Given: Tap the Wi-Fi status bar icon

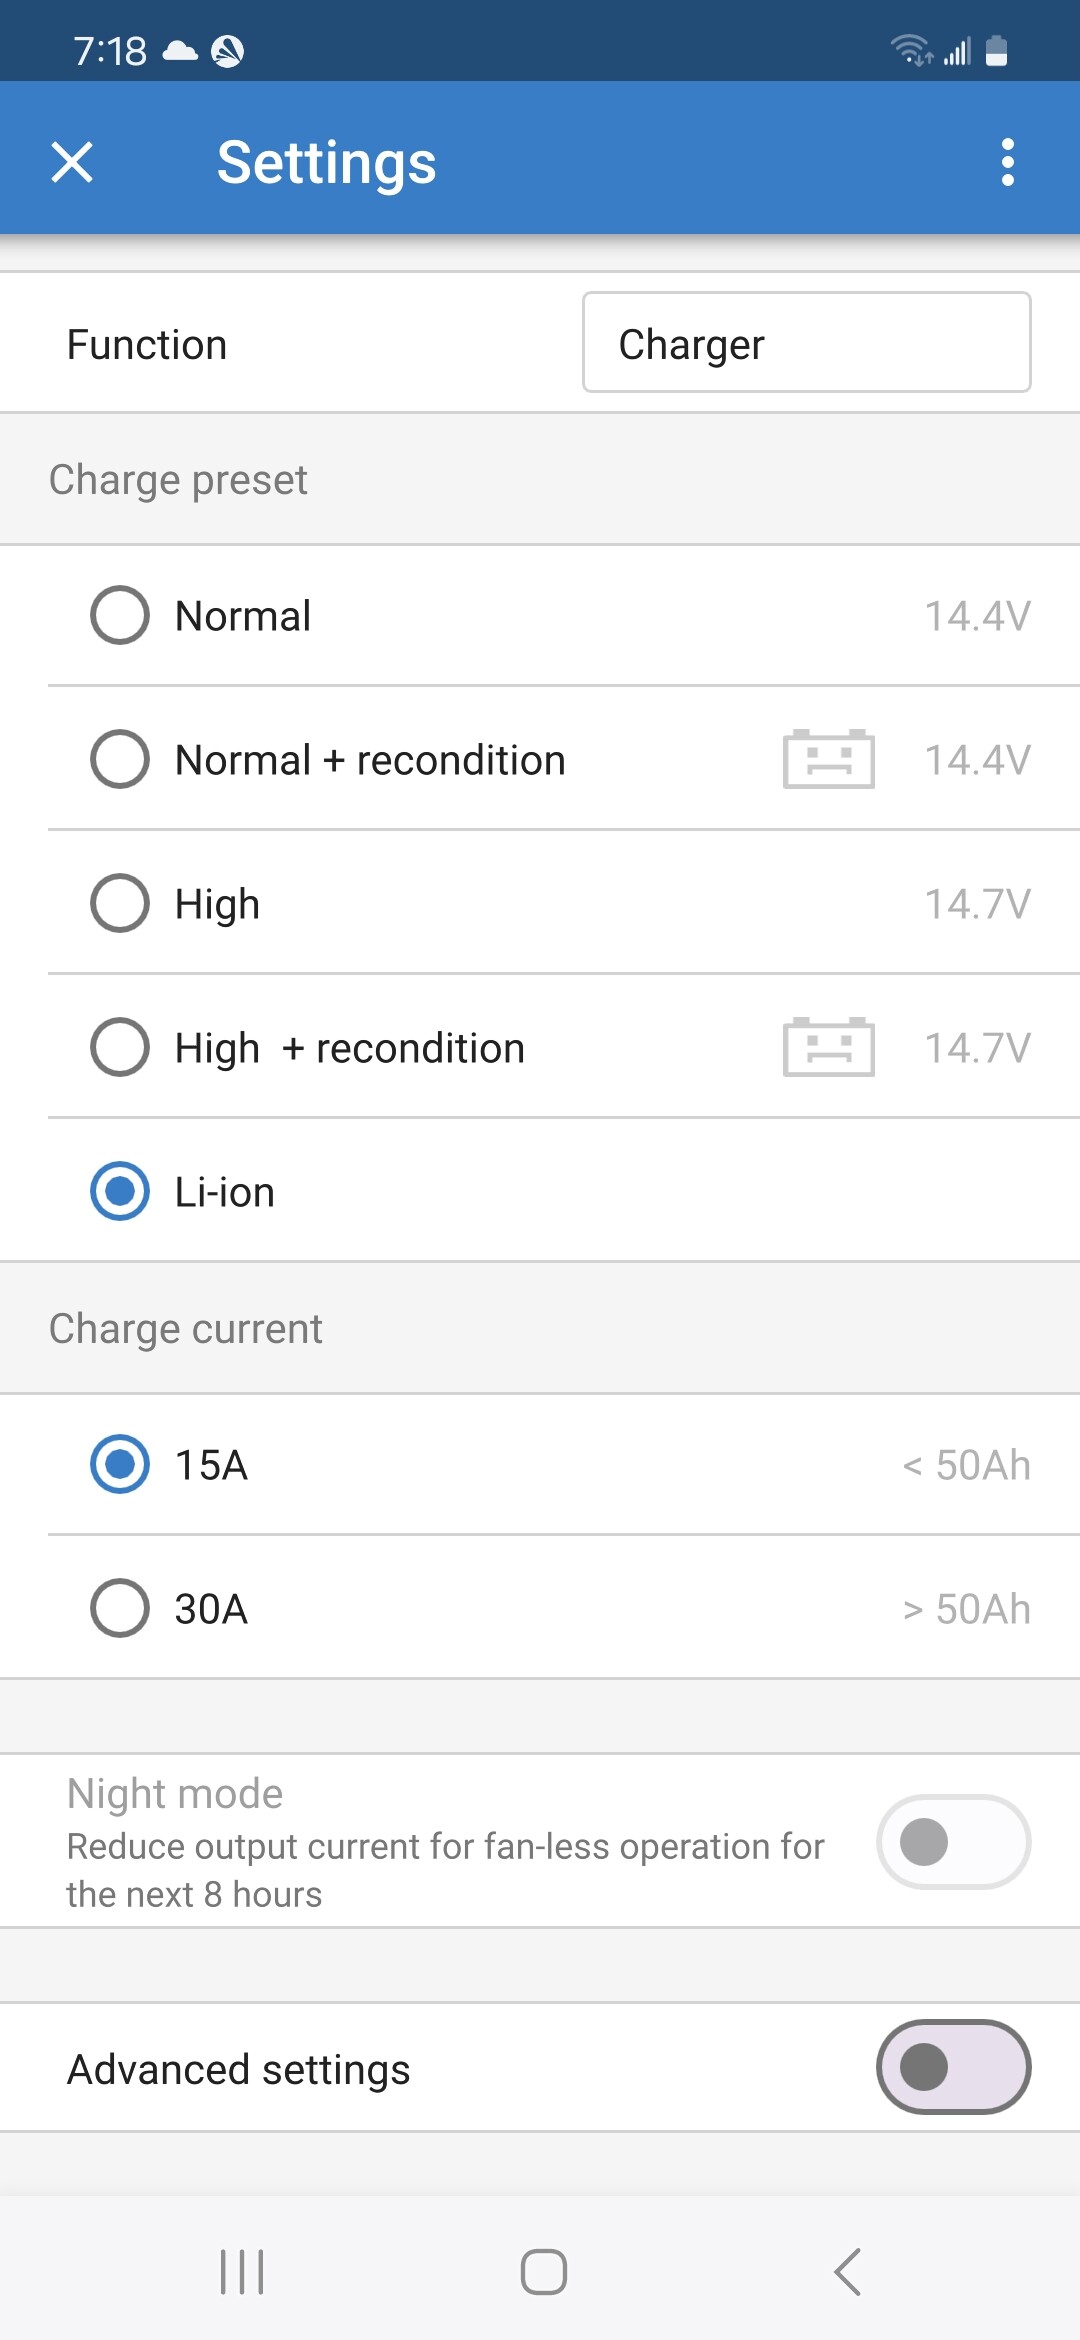Looking at the screenshot, I should coord(910,49).
